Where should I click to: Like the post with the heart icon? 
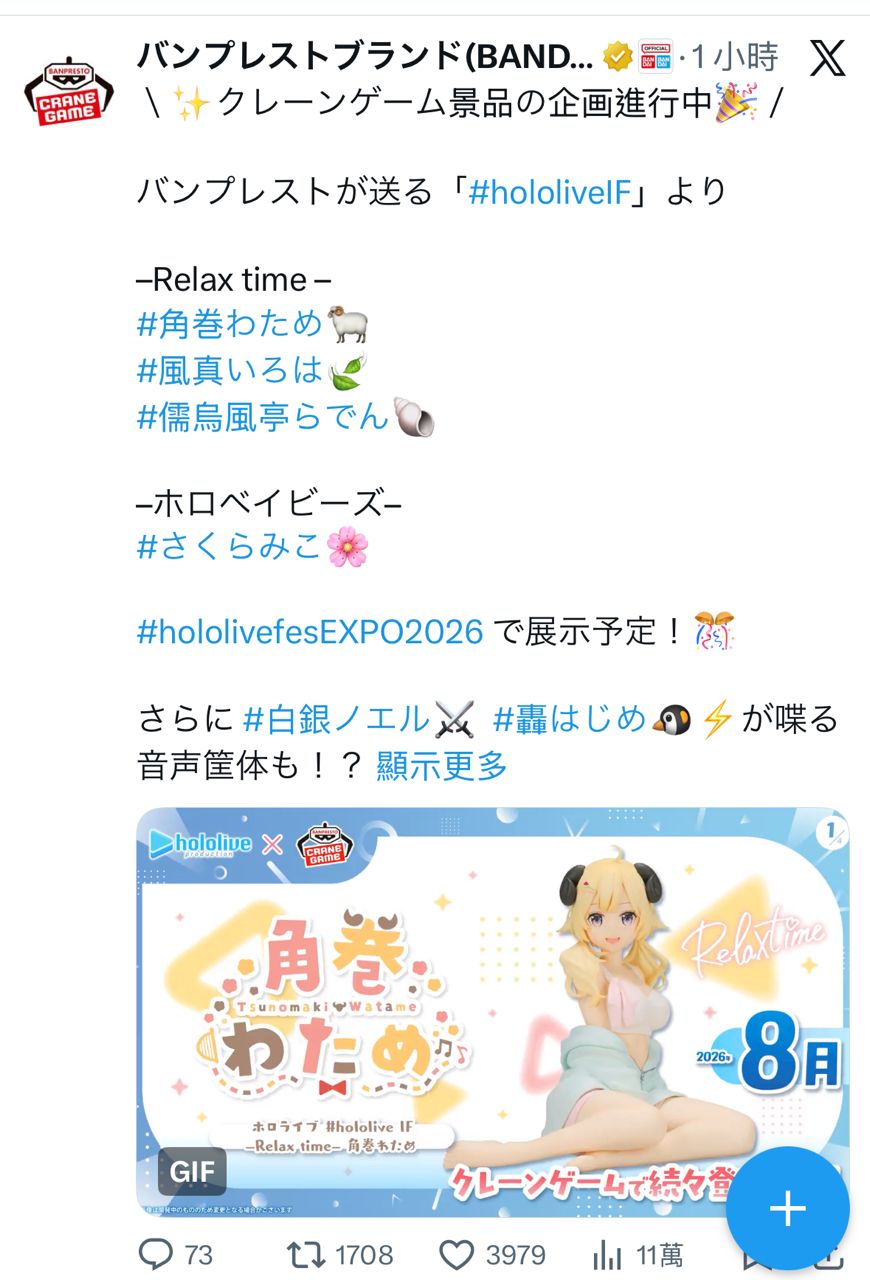click(456, 1253)
